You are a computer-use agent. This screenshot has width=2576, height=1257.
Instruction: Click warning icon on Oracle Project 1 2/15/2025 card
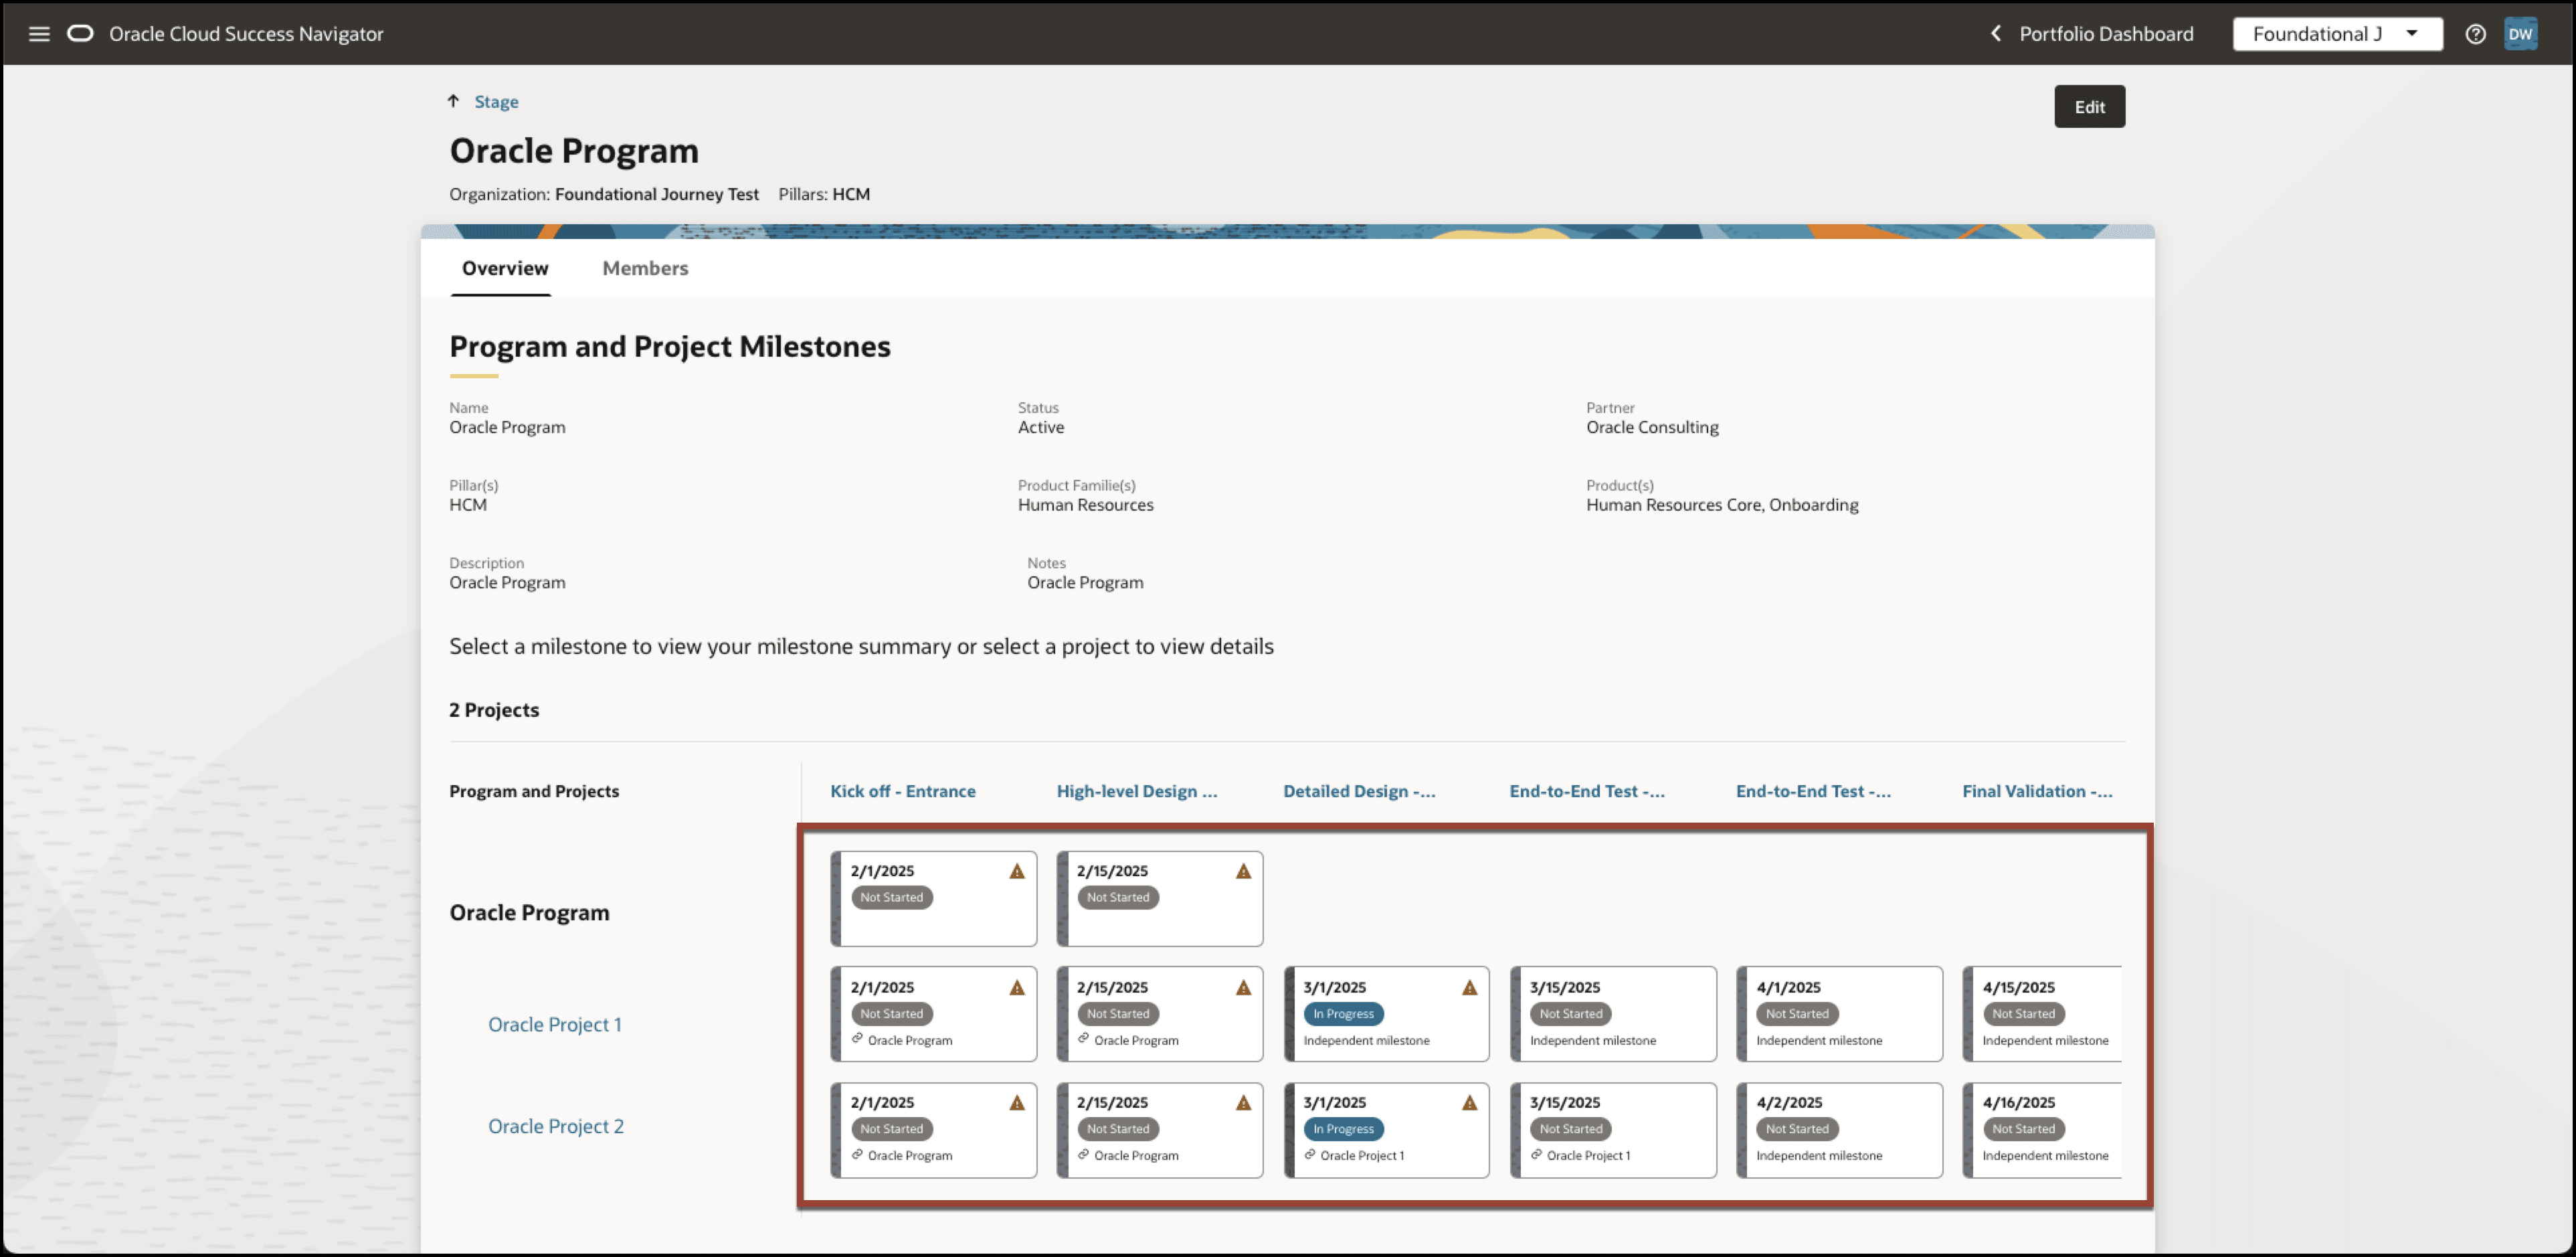point(1243,987)
